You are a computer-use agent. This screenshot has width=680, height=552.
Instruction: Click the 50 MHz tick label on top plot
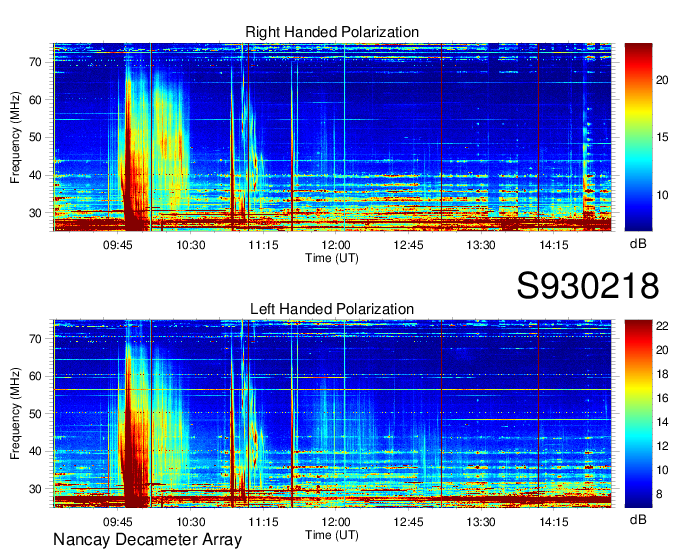point(35,137)
